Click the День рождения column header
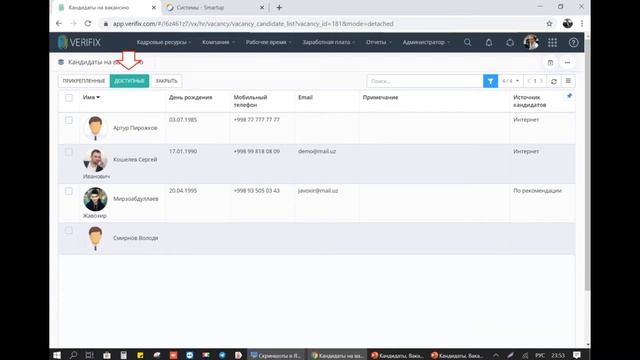The width and height of the screenshot is (640, 360). click(190, 97)
